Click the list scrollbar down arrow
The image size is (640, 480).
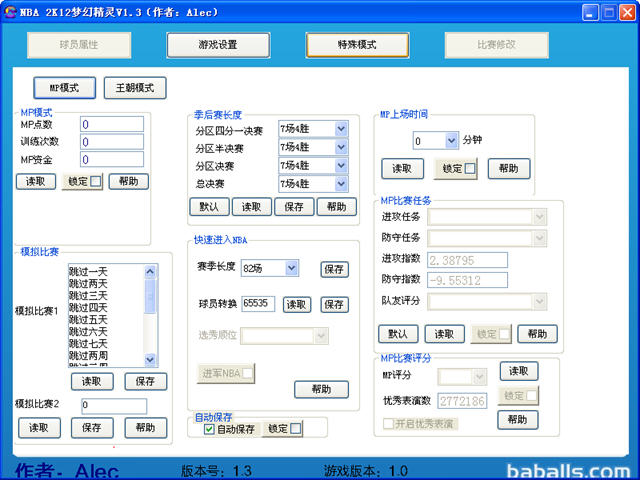coord(150,359)
